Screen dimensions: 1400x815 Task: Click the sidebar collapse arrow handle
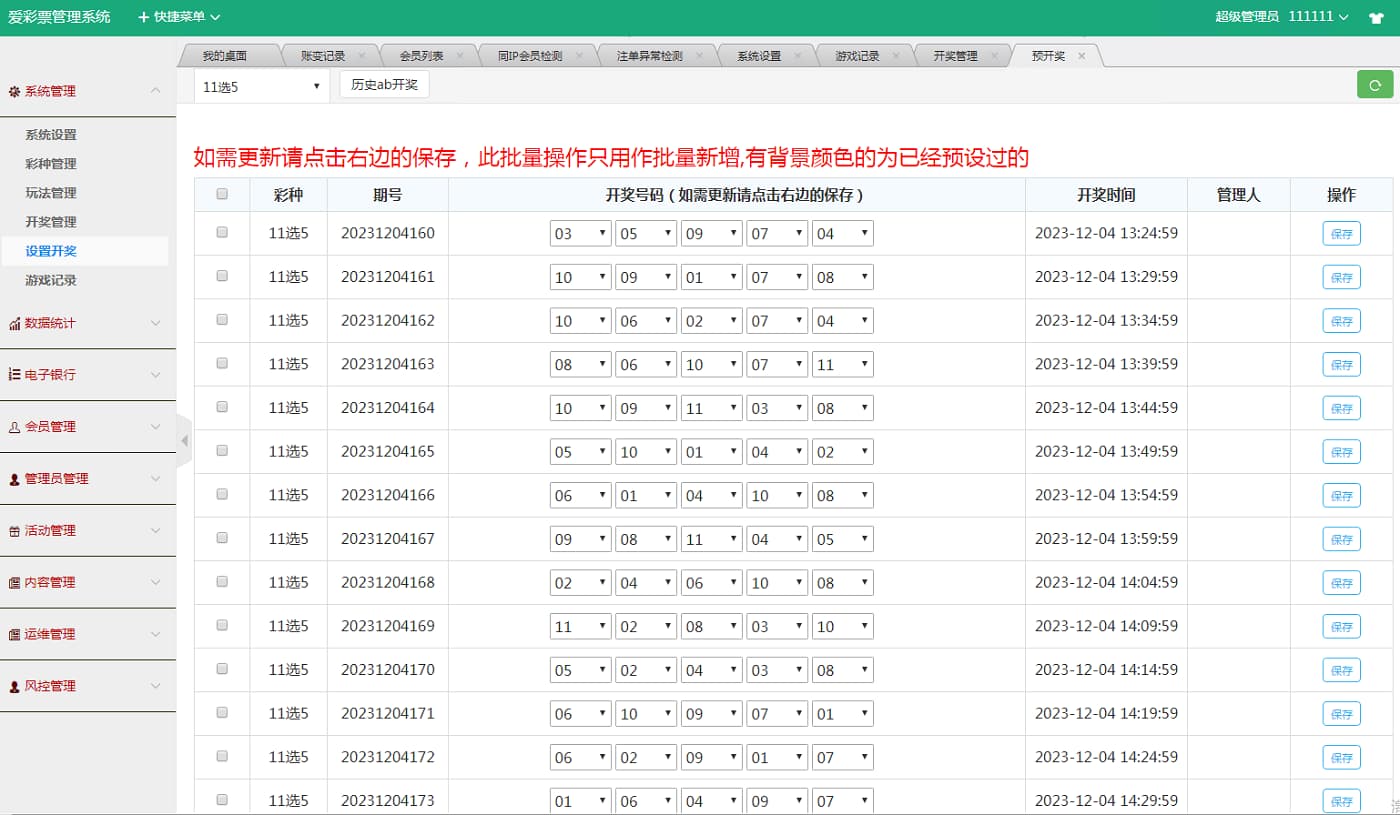point(184,440)
